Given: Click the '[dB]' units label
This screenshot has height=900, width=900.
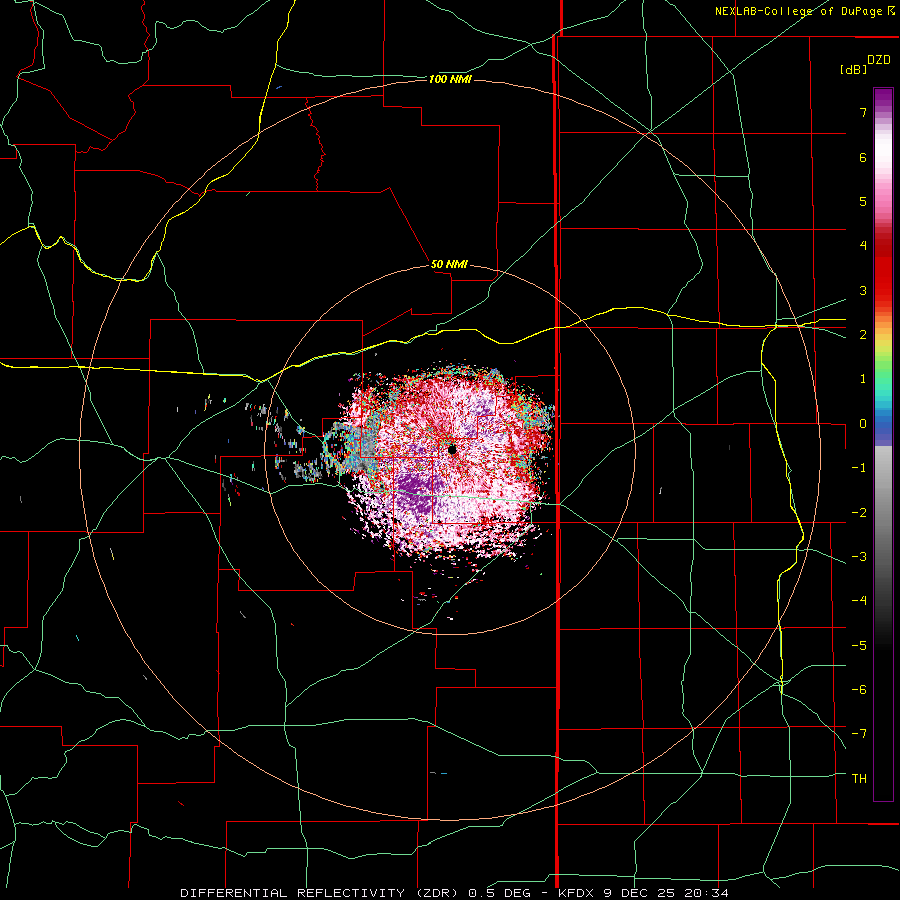Looking at the screenshot, I should tap(853, 70).
